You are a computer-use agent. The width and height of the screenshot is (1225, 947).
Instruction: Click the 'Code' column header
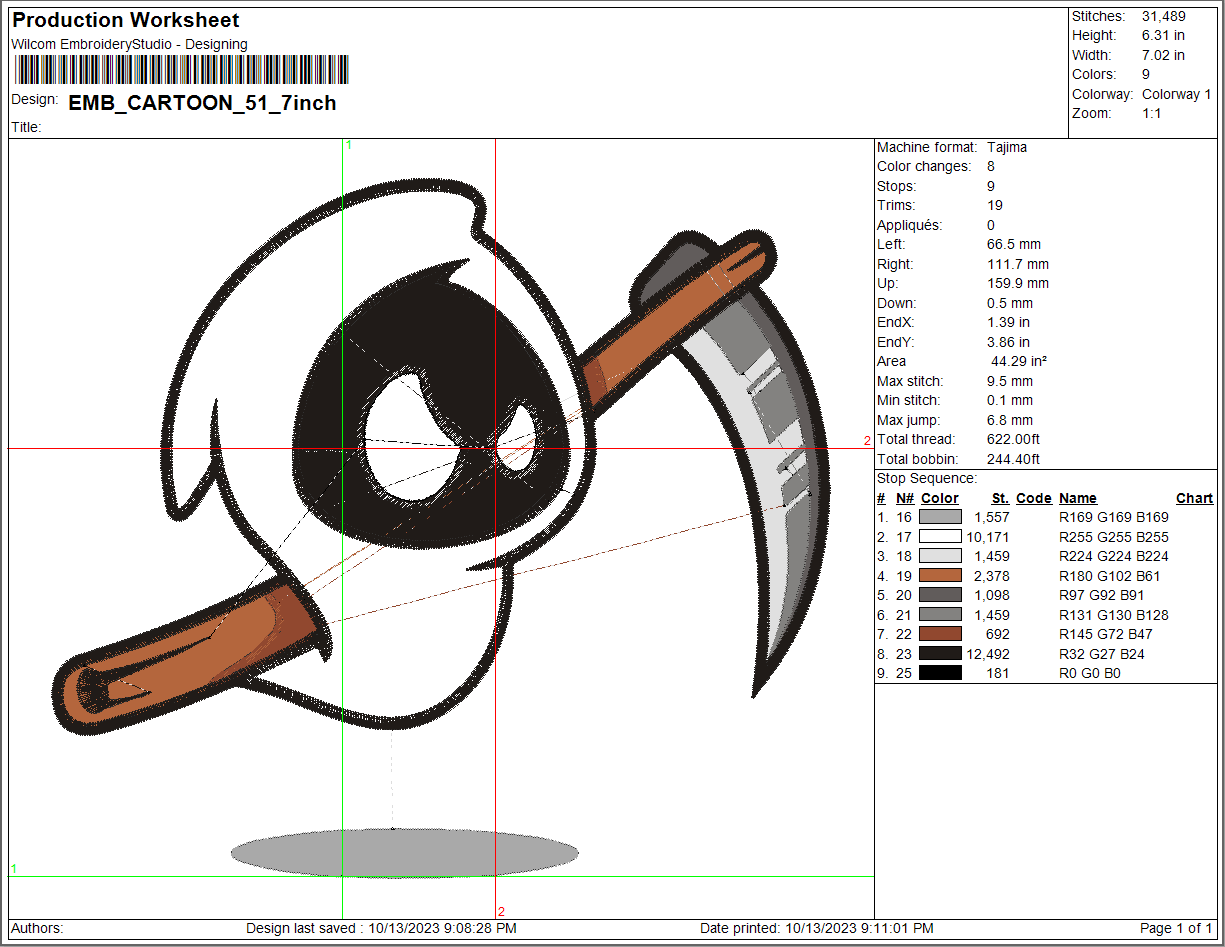click(1033, 498)
